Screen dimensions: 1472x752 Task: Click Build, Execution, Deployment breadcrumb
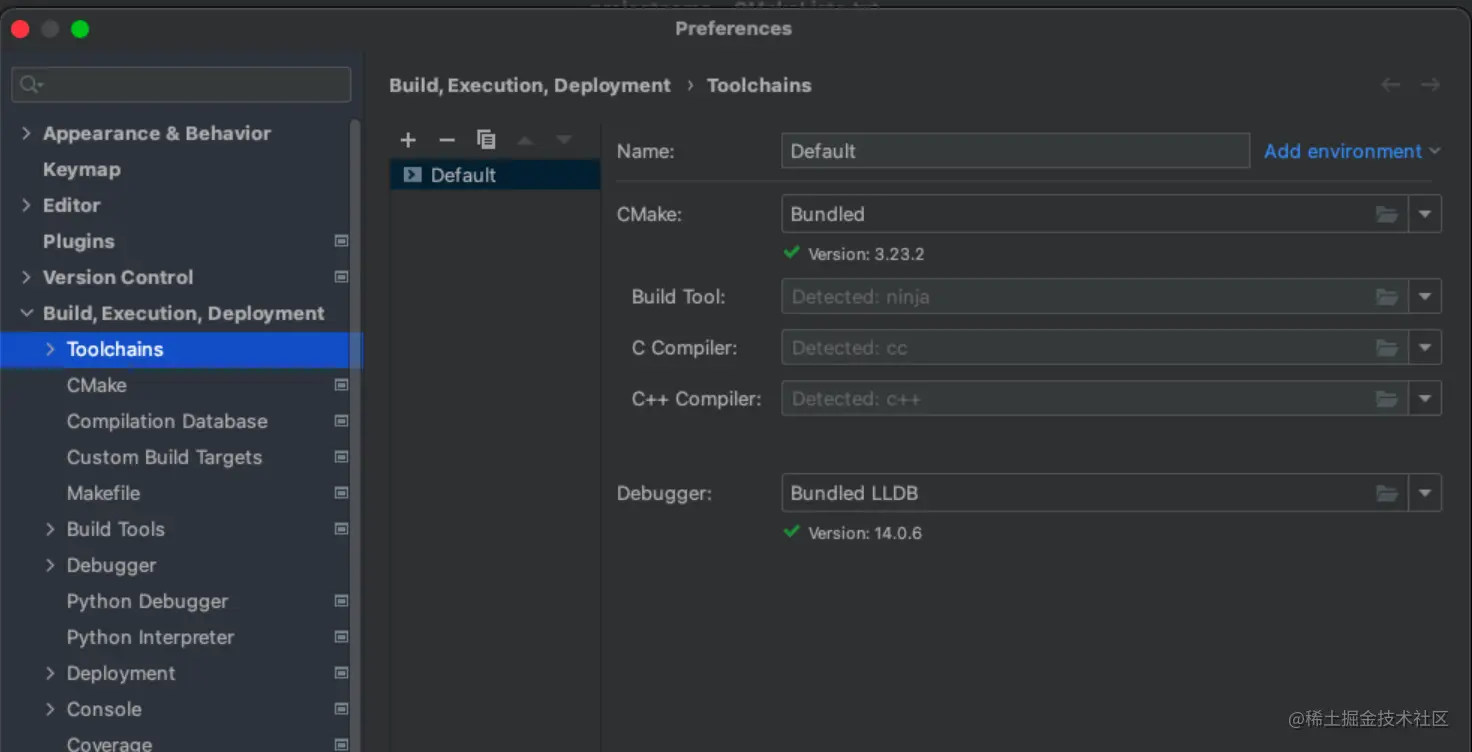[530, 85]
